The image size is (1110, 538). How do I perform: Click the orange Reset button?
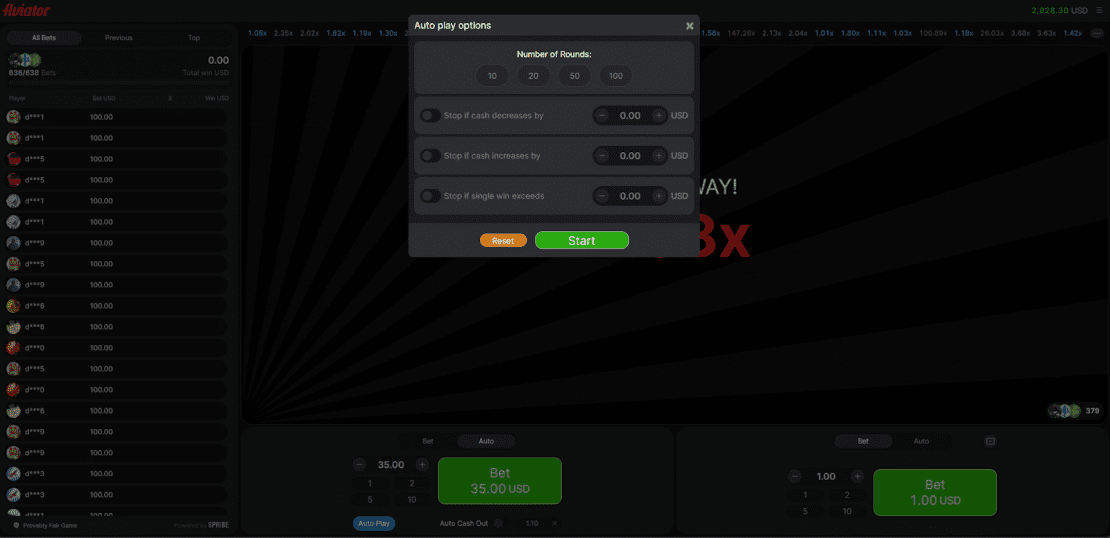pos(503,241)
